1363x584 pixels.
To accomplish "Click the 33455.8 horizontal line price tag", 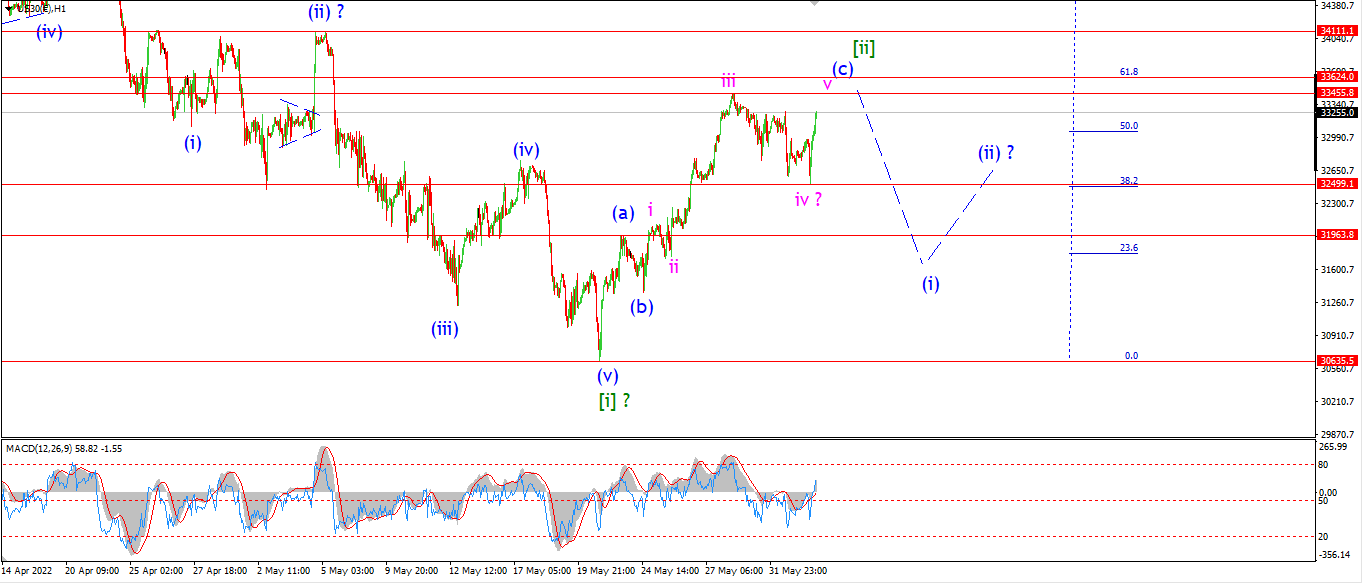I will coord(1338,93).
